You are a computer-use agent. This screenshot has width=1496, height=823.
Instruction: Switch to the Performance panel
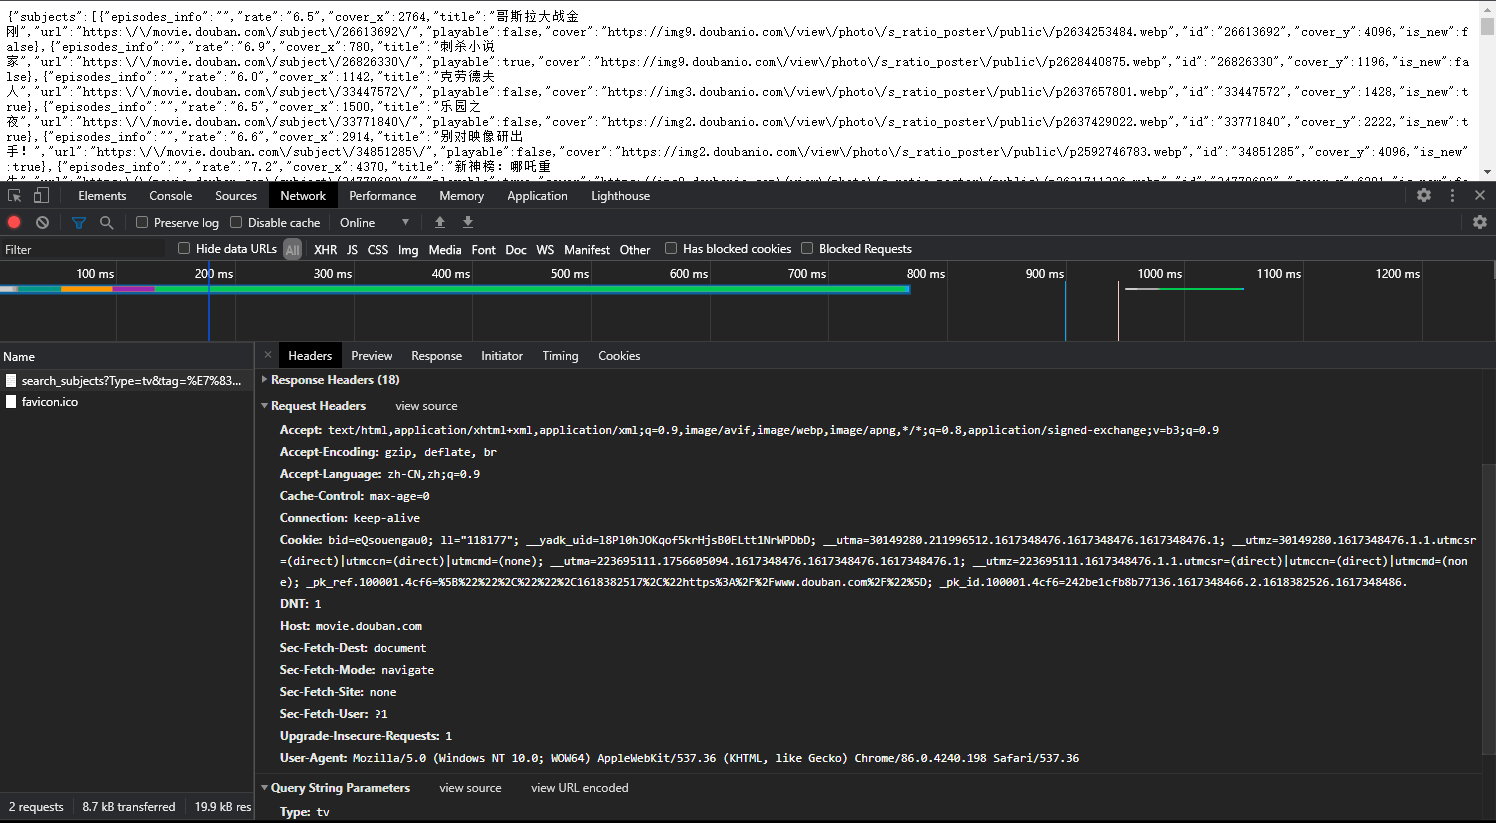tap(383, 196)
